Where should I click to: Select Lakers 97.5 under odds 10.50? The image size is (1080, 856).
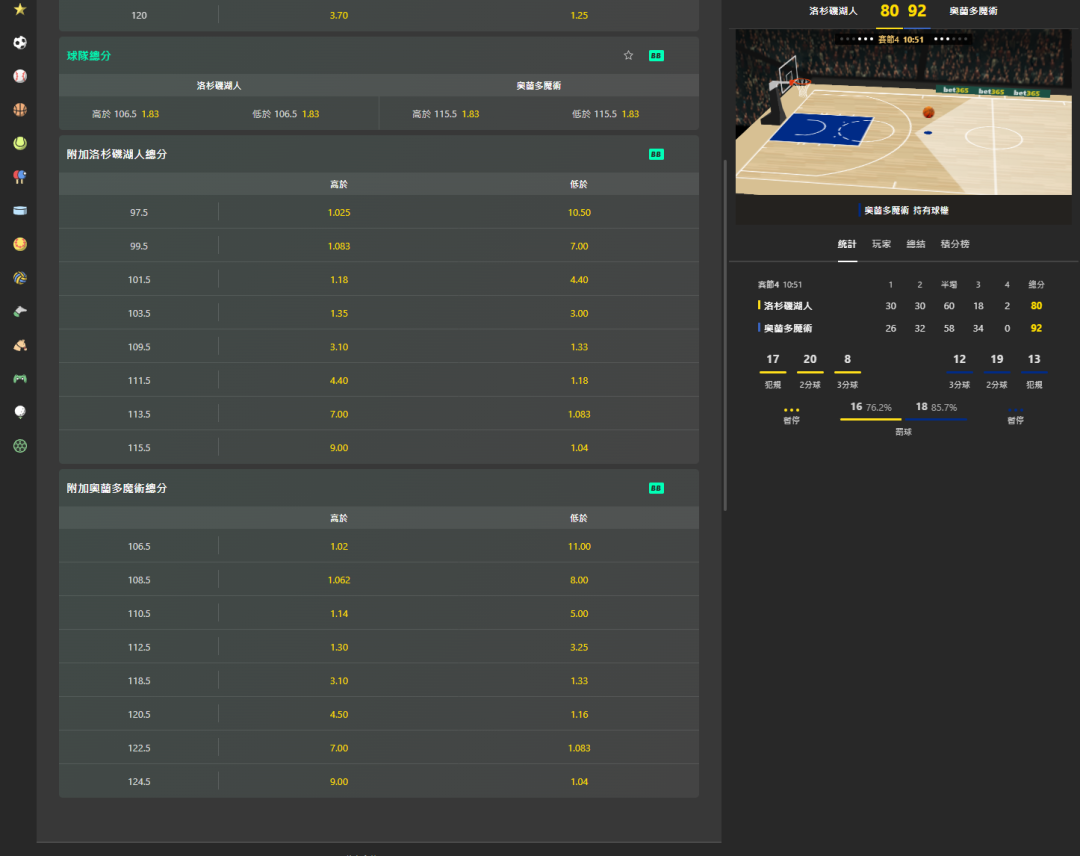(579, 212)
